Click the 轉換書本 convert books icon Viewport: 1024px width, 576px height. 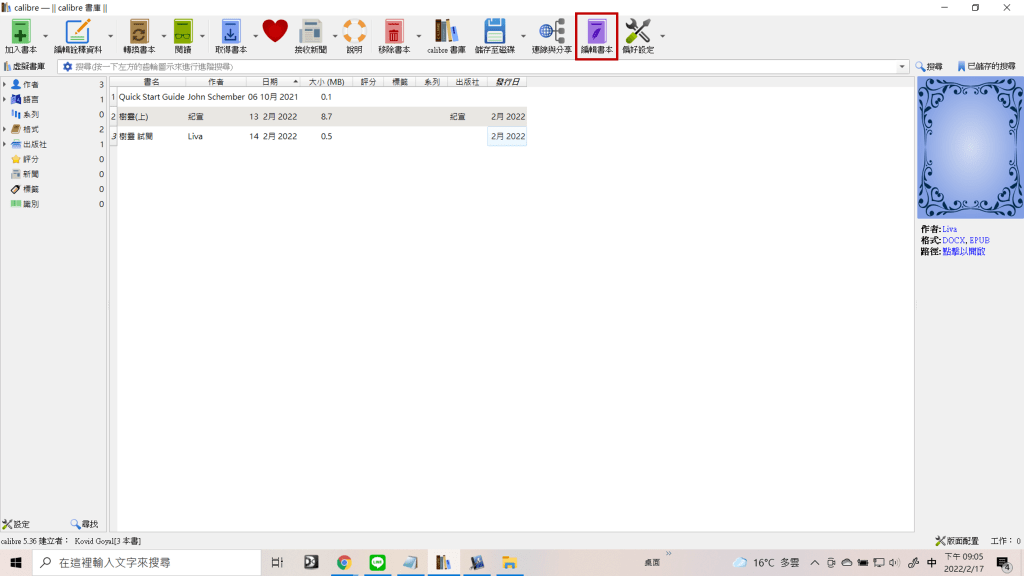[139, 32]
